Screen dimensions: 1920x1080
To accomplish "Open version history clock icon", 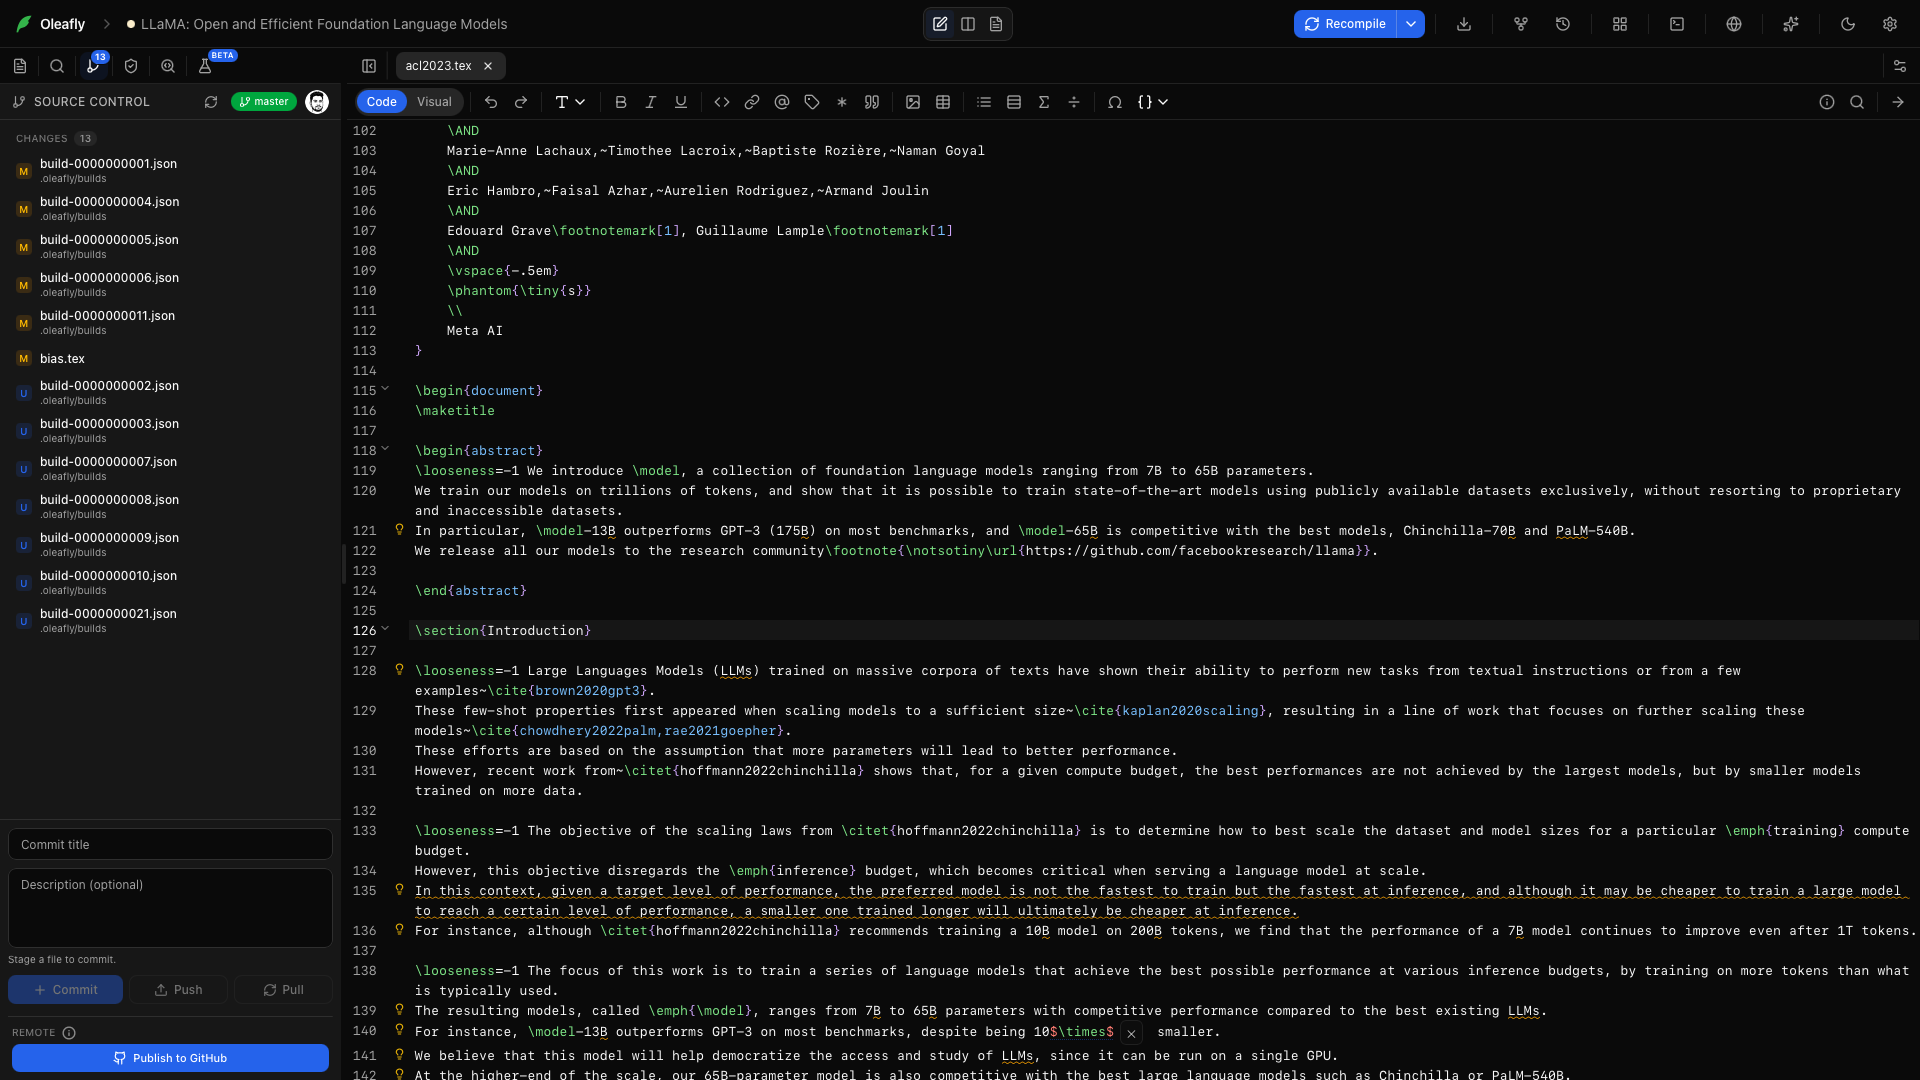I will click(1563, 24).
